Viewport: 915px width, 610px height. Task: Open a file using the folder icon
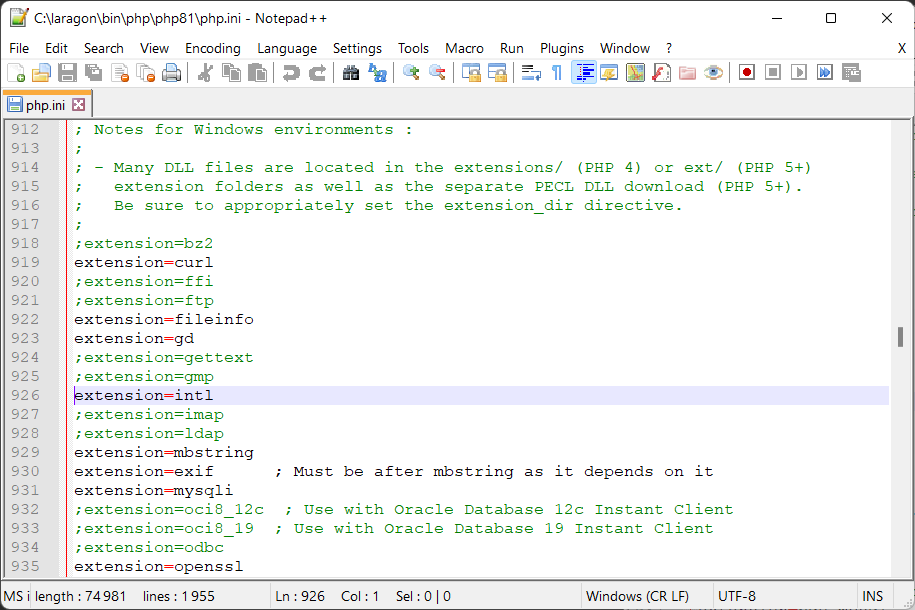click(41, 73)
